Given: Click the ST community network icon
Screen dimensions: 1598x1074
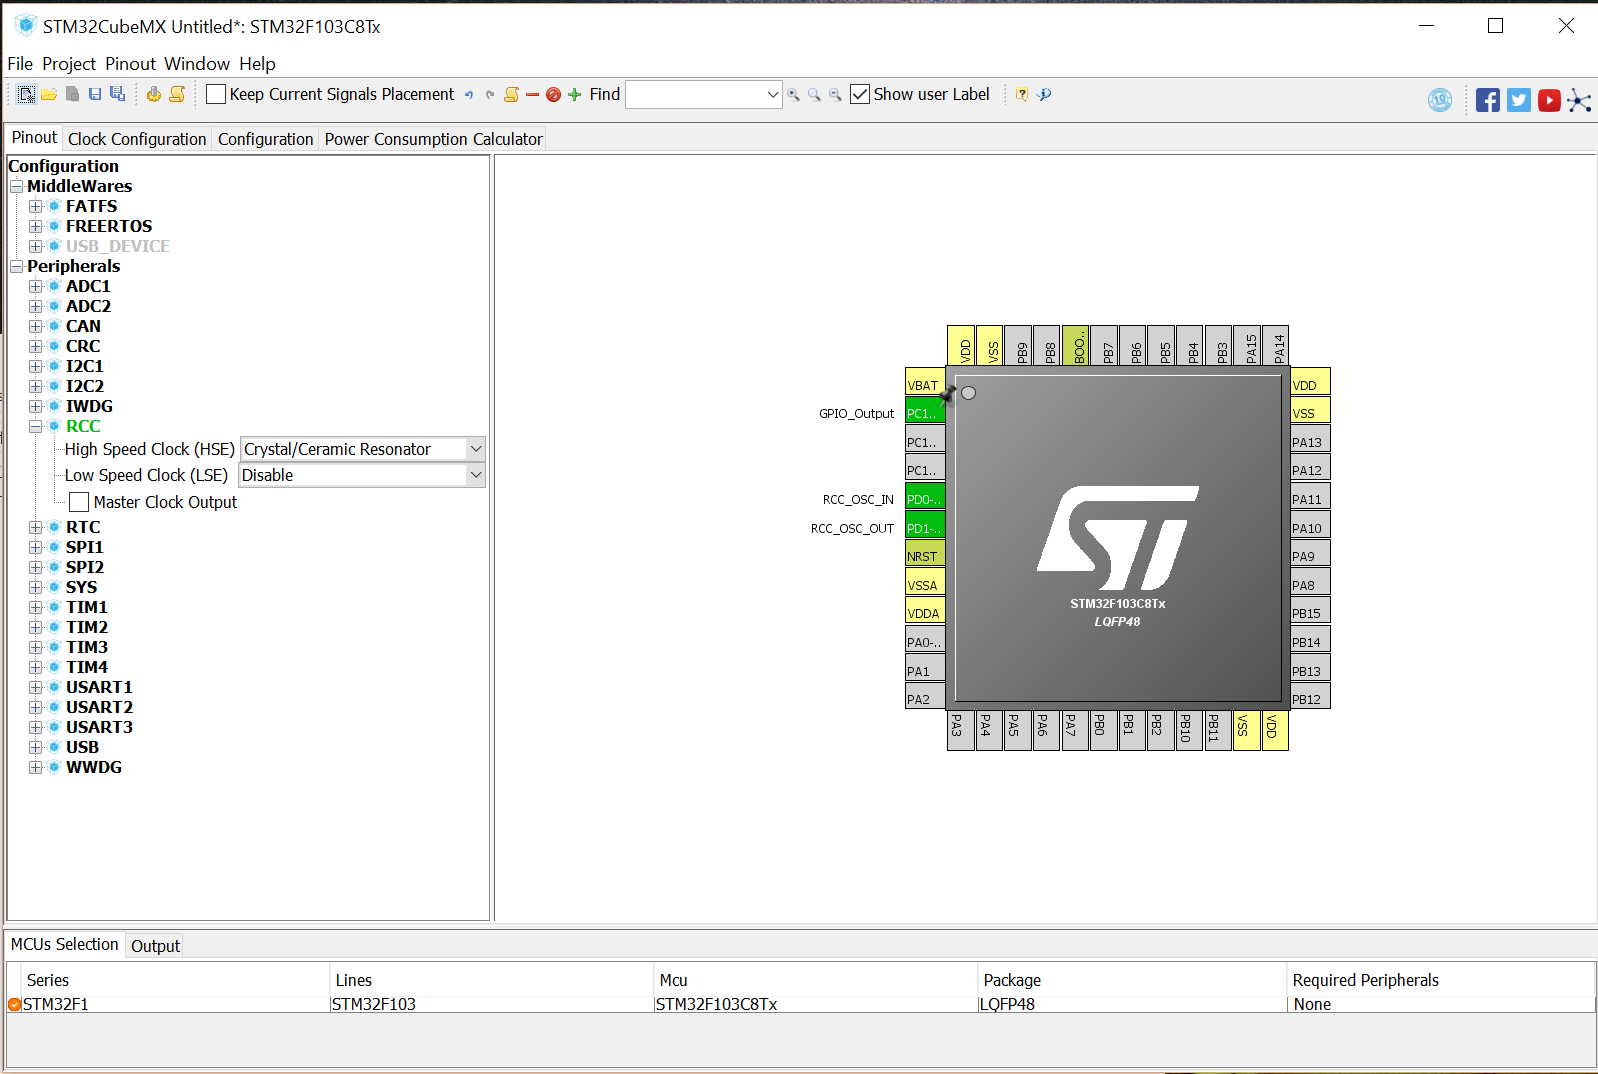Looking at the screenshot, I should (x=1579, y=100).
